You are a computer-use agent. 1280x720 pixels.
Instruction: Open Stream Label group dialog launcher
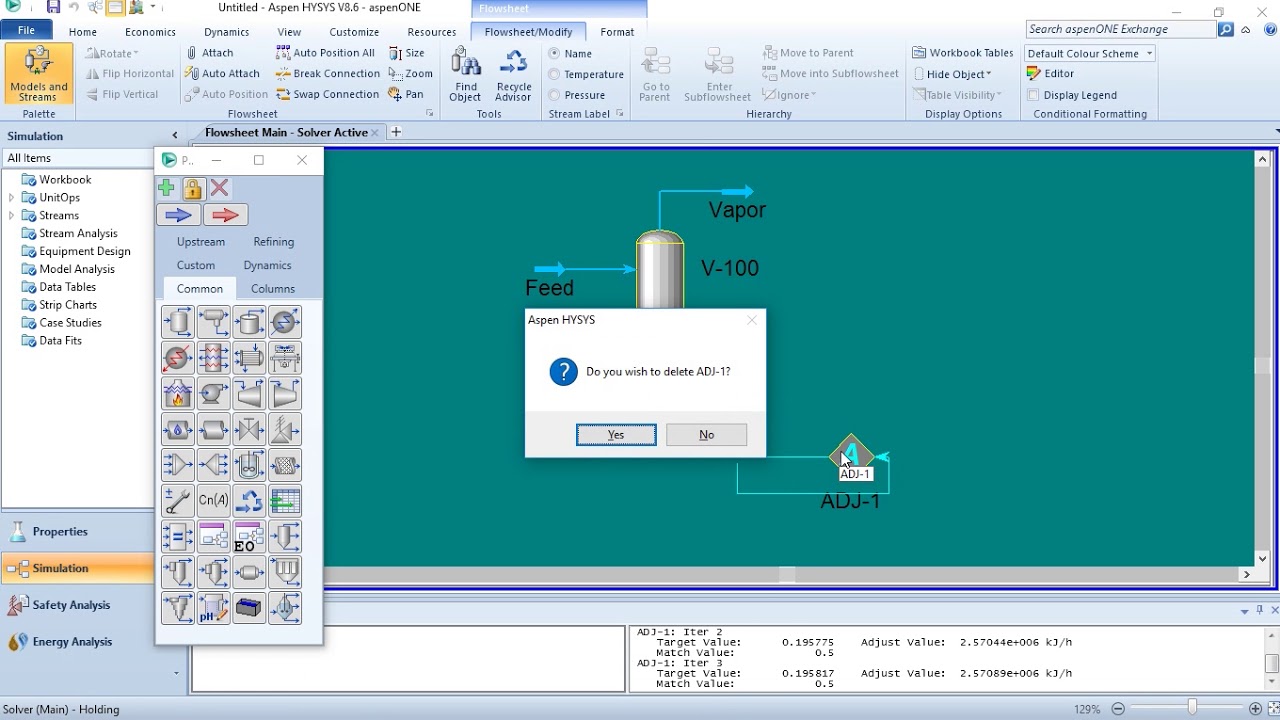click(x=620, y=114)
